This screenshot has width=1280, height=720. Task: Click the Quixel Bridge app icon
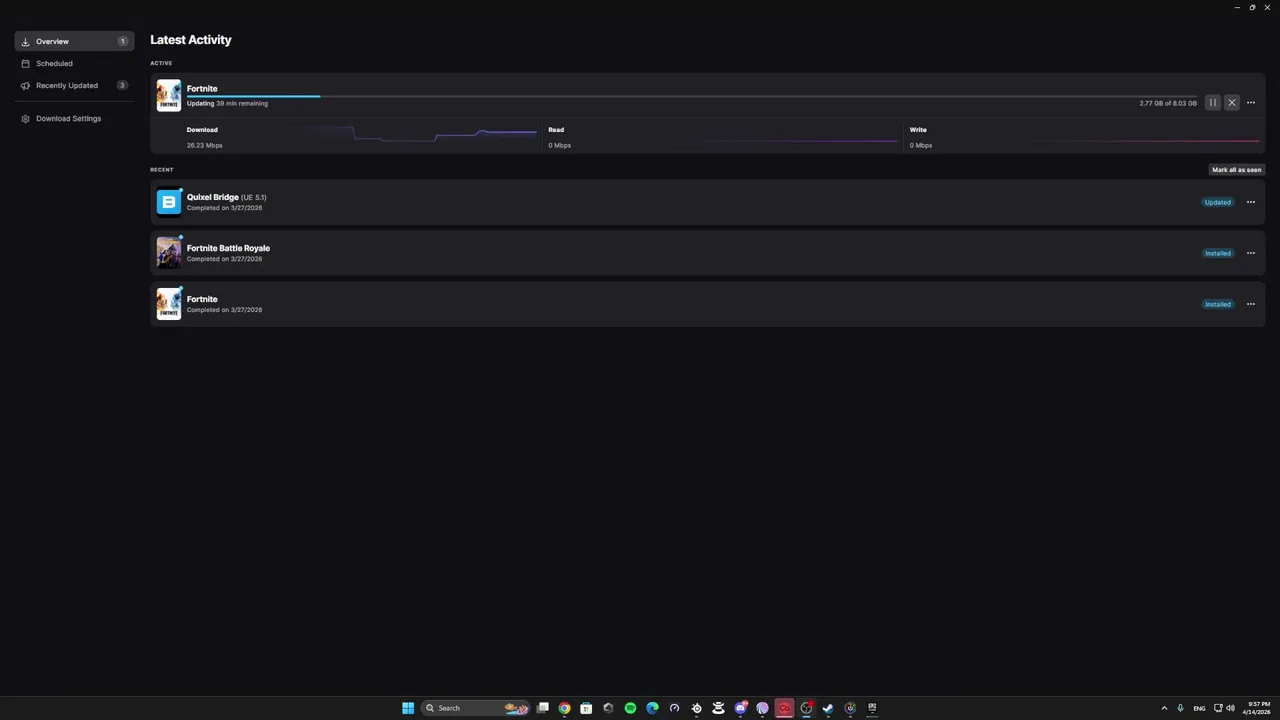[x=169, y=202]
